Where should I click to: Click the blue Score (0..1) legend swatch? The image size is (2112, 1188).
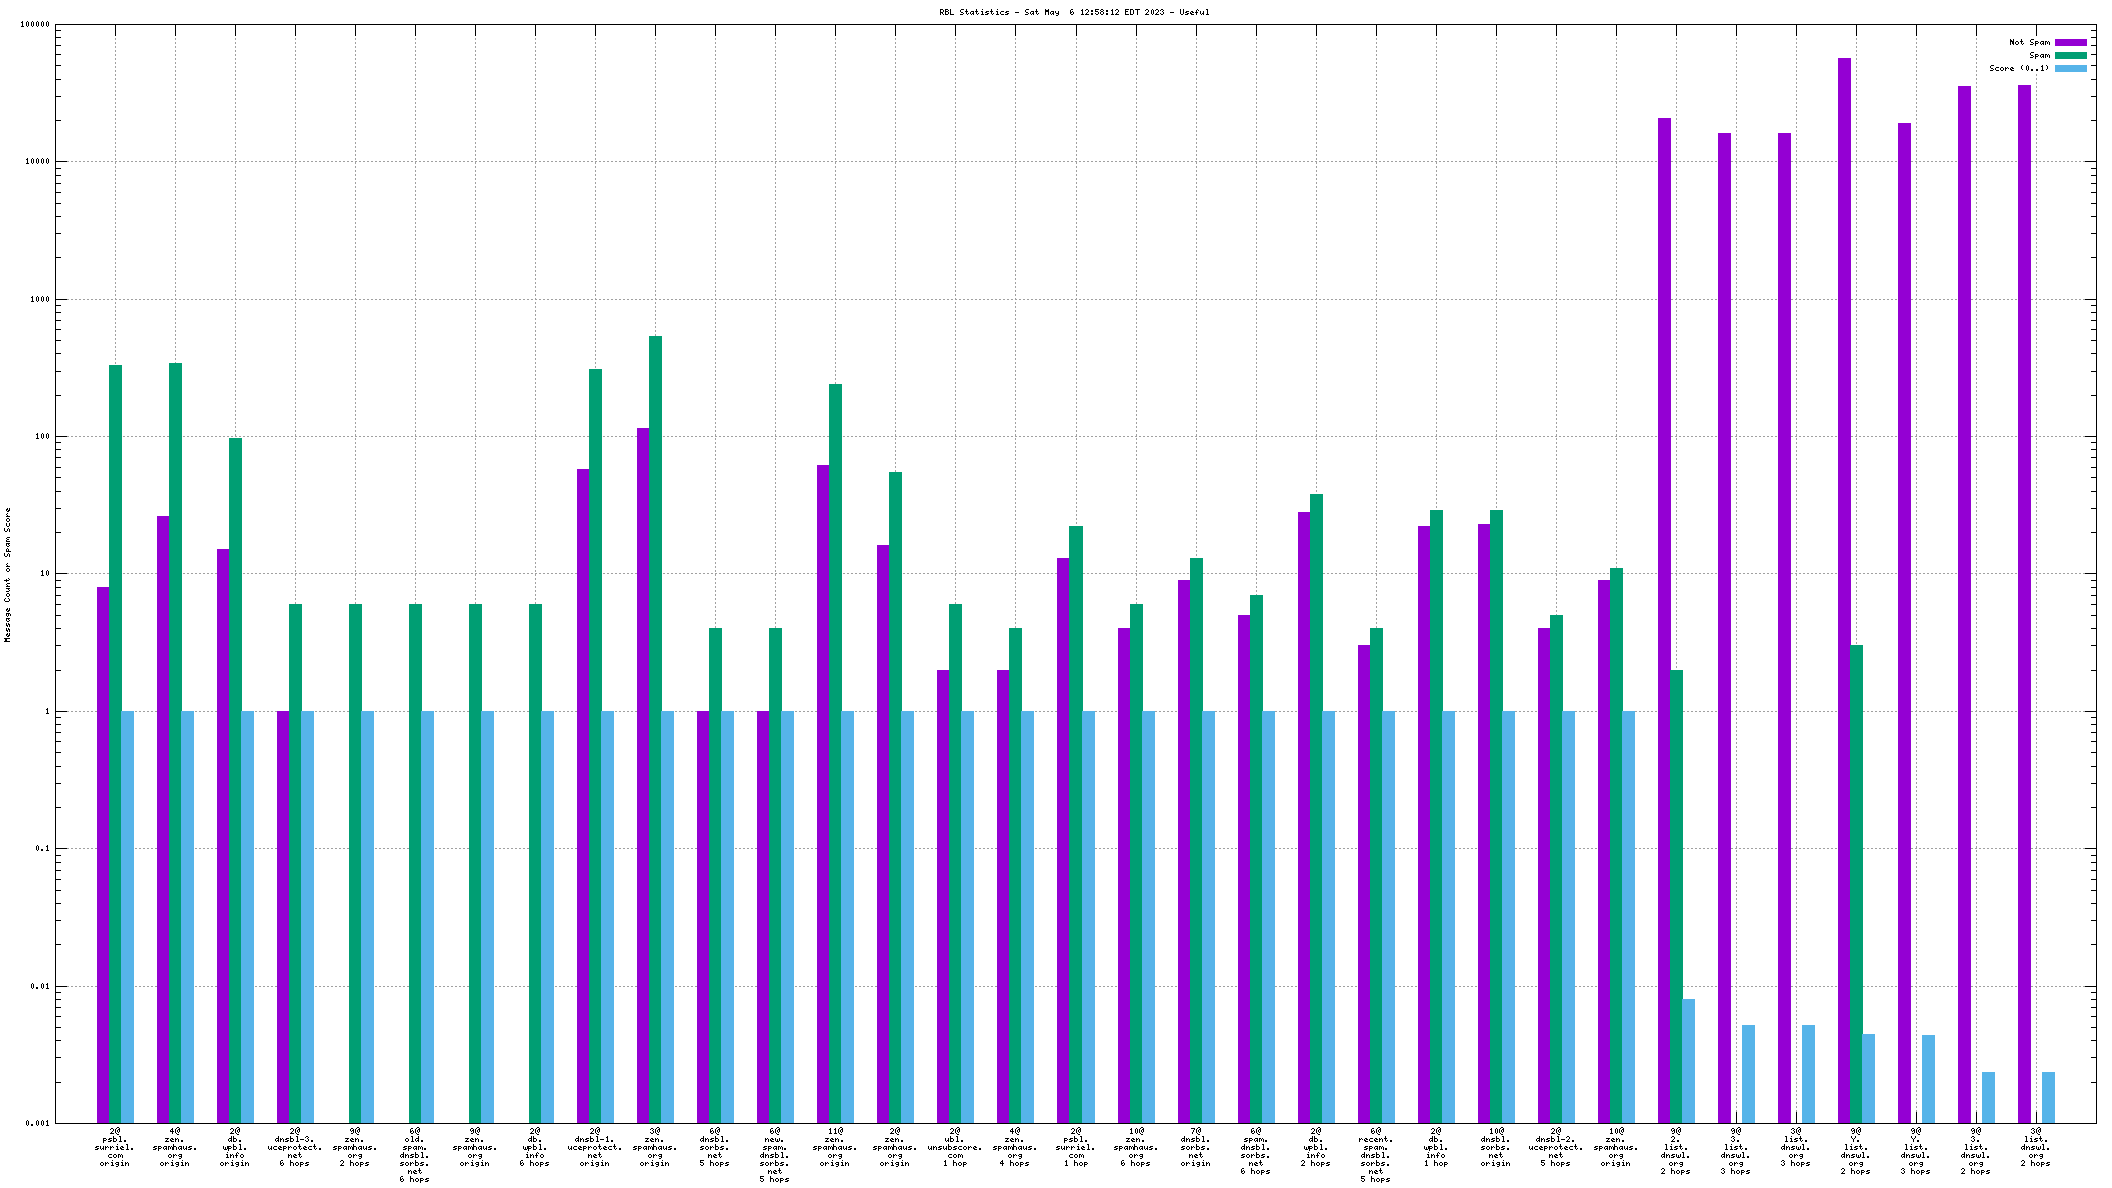2070,68
